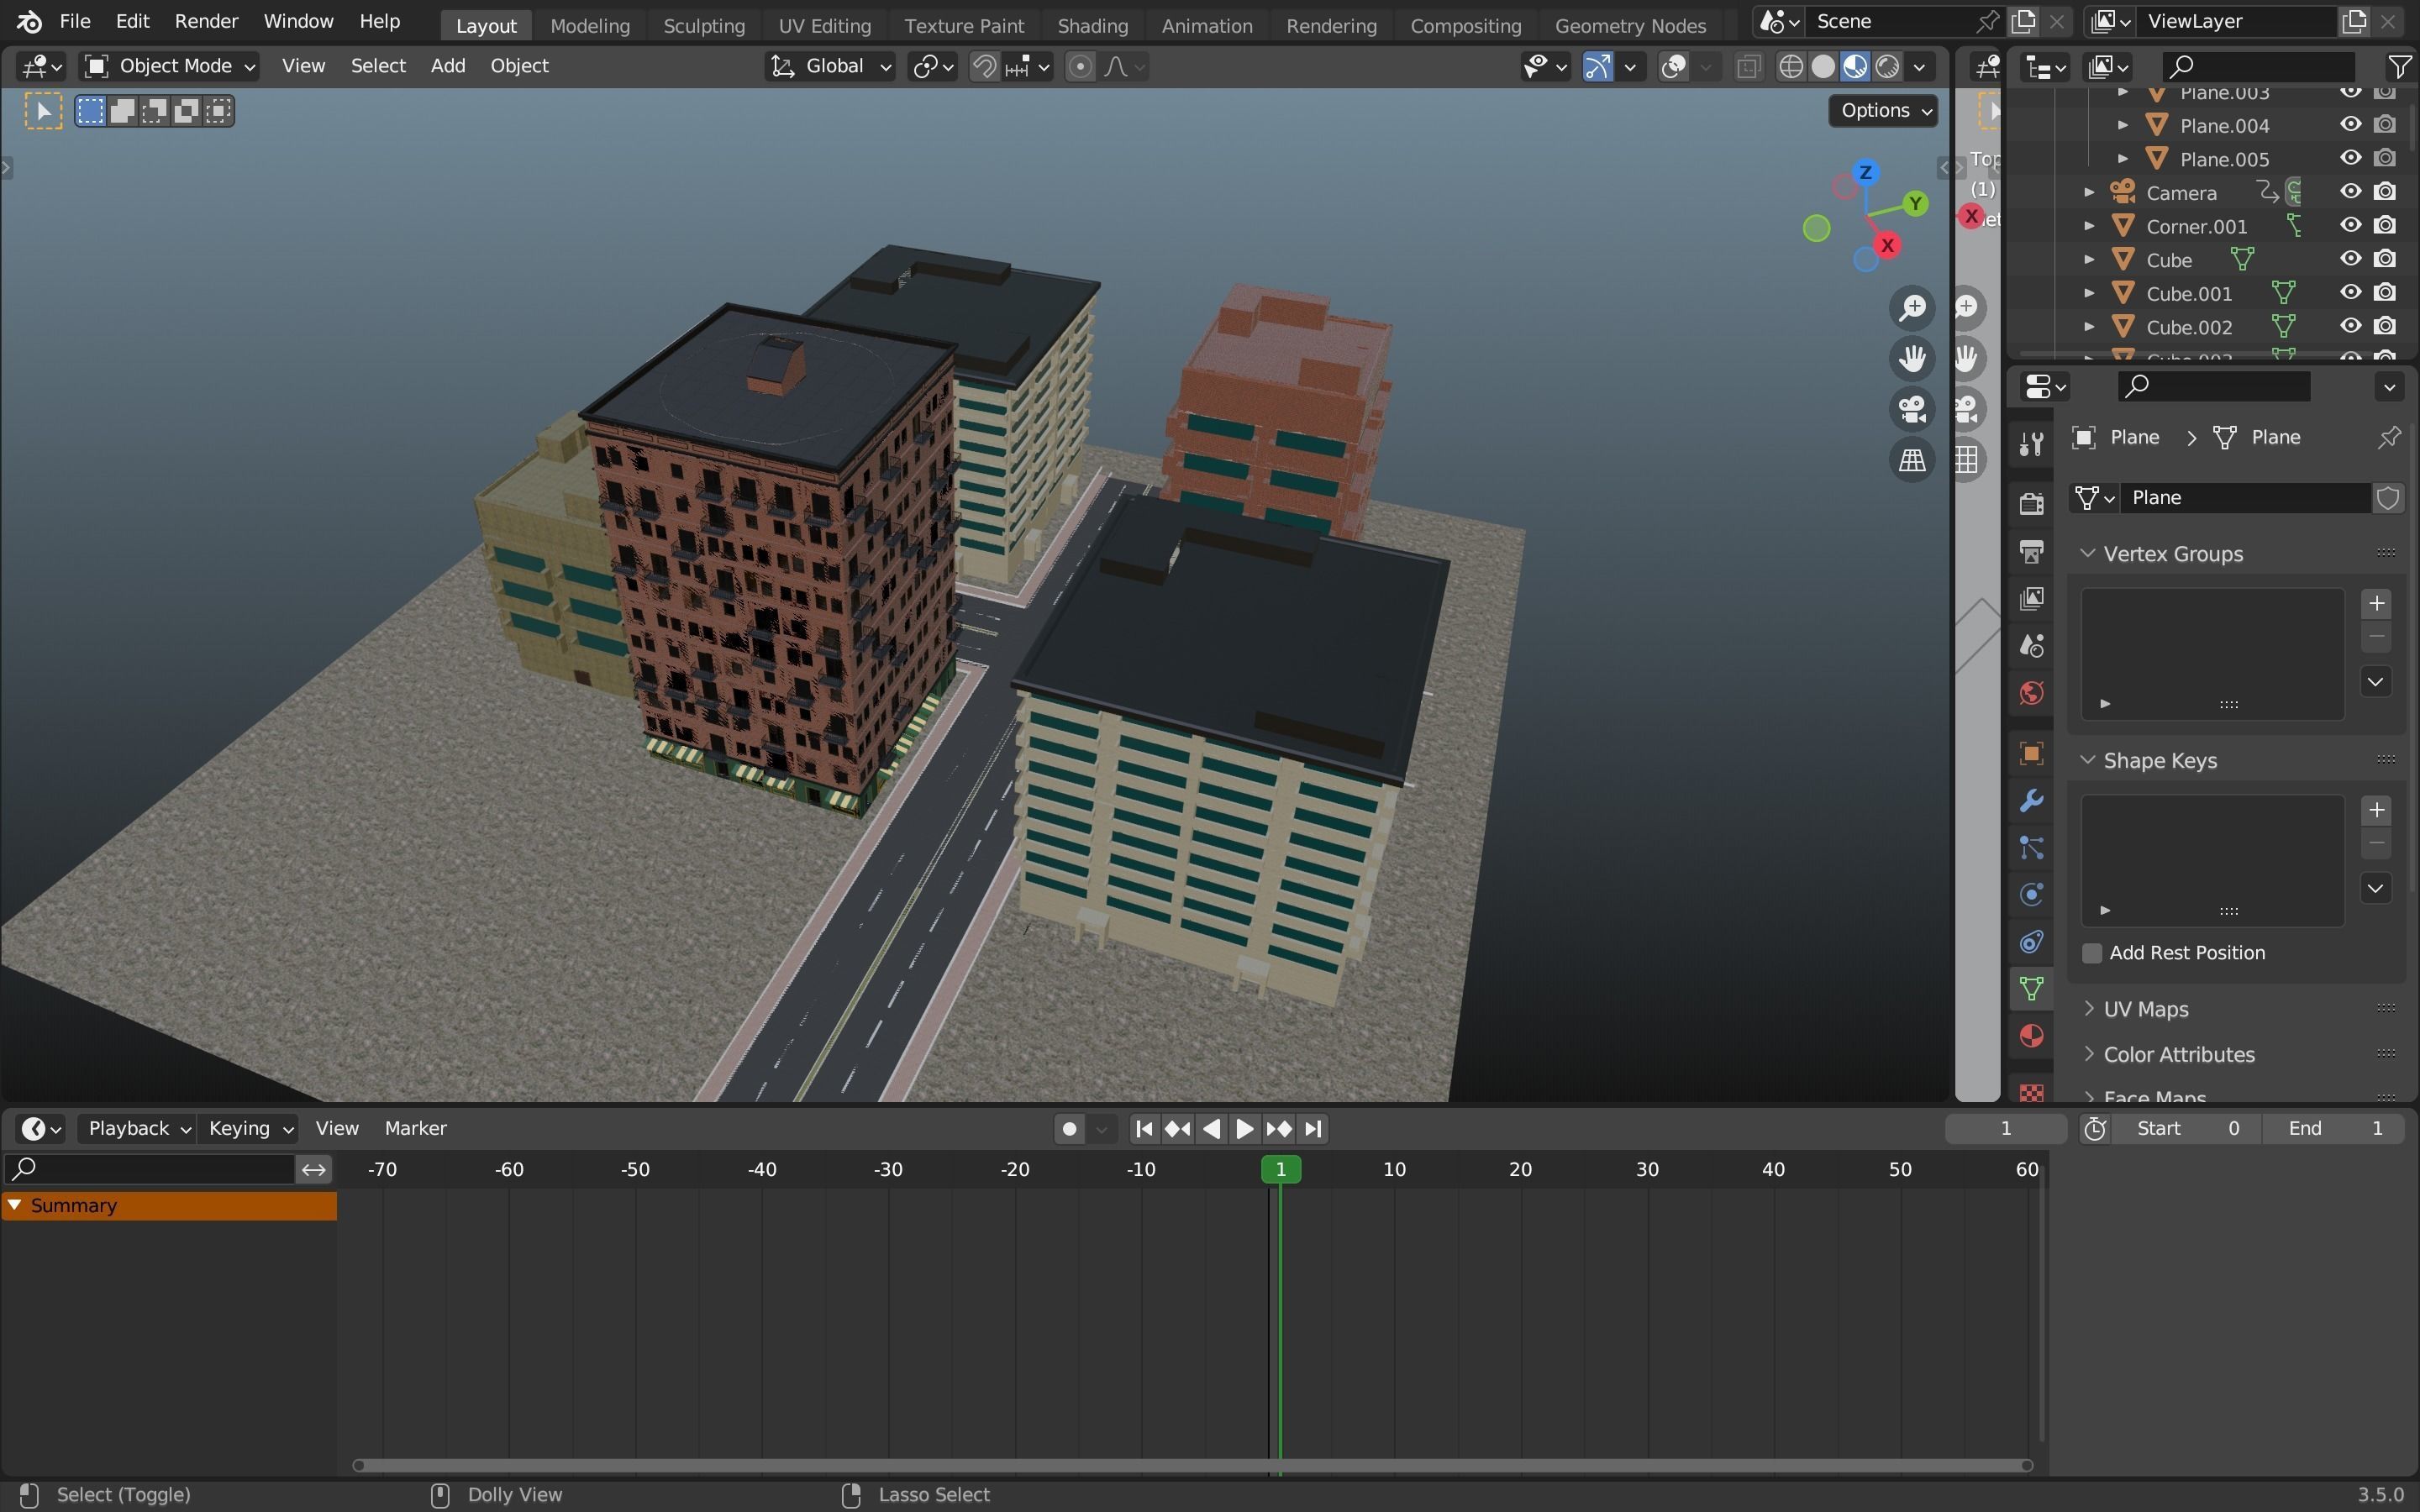Image resolution: width=2420 pixels, height=1512 pixels.
Task: Open the Render properties tab
Action: [2031, 503]
